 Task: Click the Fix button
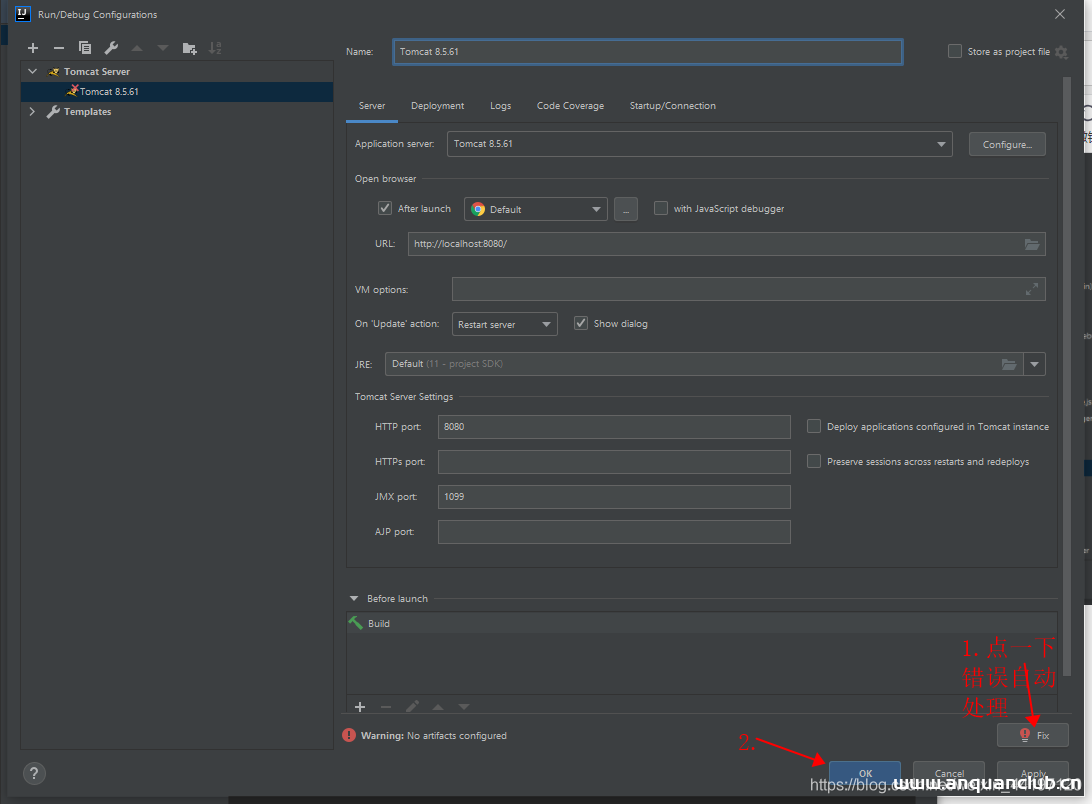pos(1033,735)
